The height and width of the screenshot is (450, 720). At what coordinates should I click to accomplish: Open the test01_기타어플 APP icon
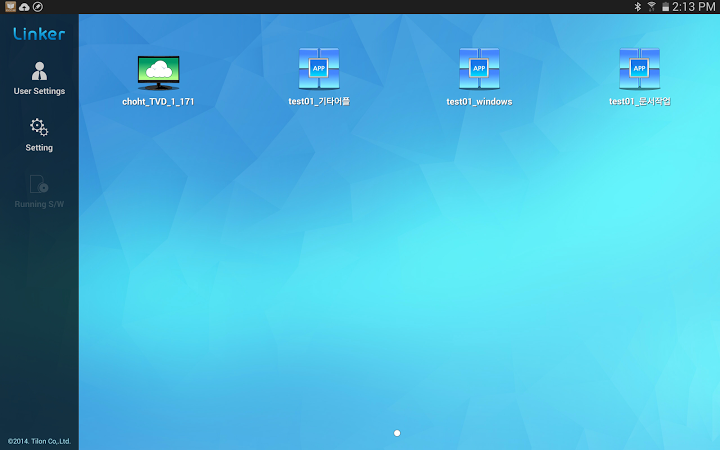319,69
